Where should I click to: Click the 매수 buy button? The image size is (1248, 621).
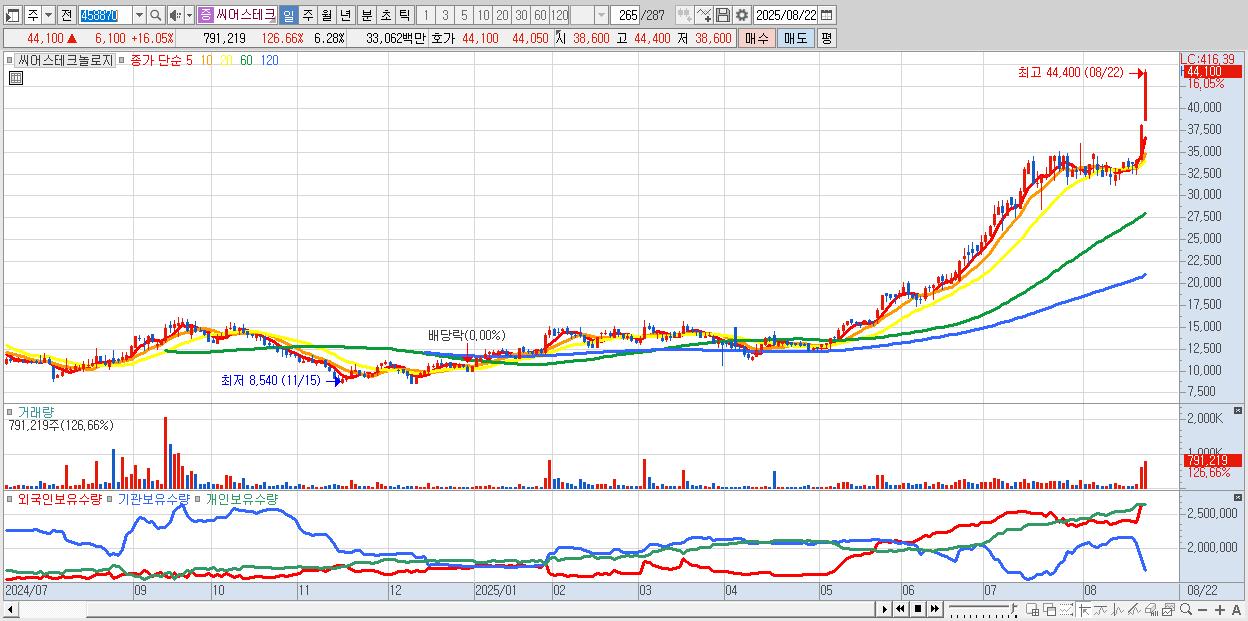click(x=757, y=38)
